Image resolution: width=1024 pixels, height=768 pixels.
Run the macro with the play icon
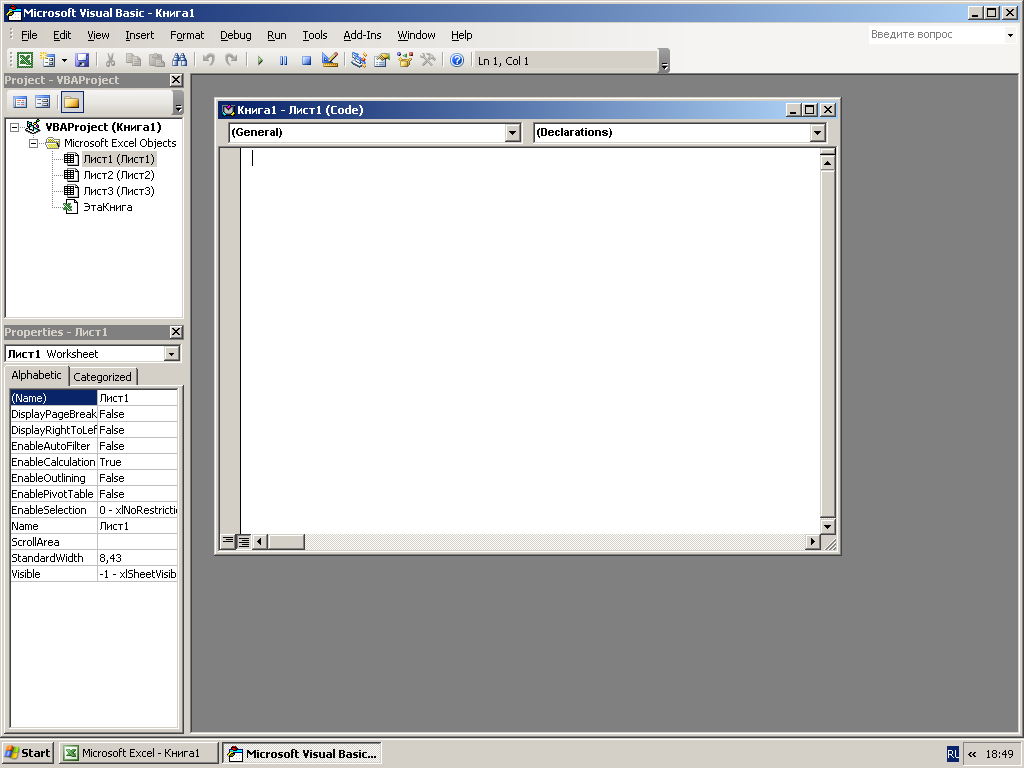(x=260, y=60)
